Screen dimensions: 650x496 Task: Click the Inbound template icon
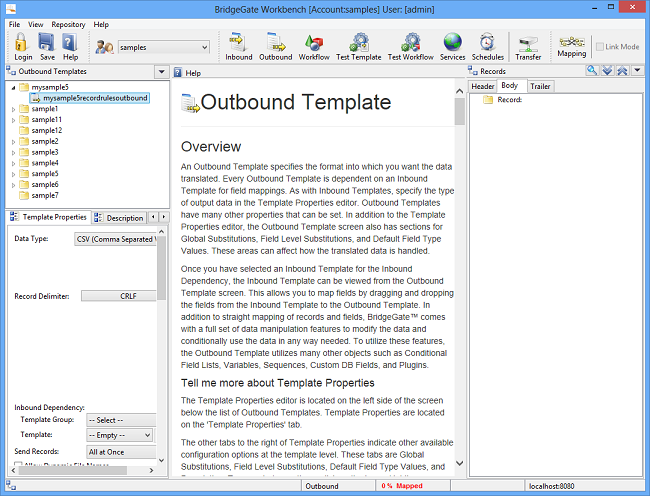(x=238, y=42)
